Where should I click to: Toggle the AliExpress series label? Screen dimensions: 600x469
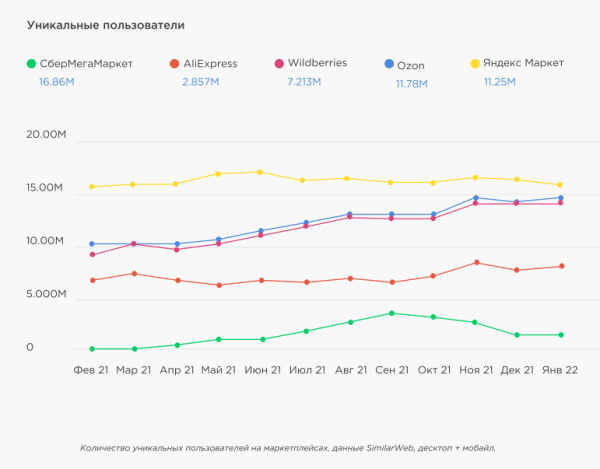210,64
